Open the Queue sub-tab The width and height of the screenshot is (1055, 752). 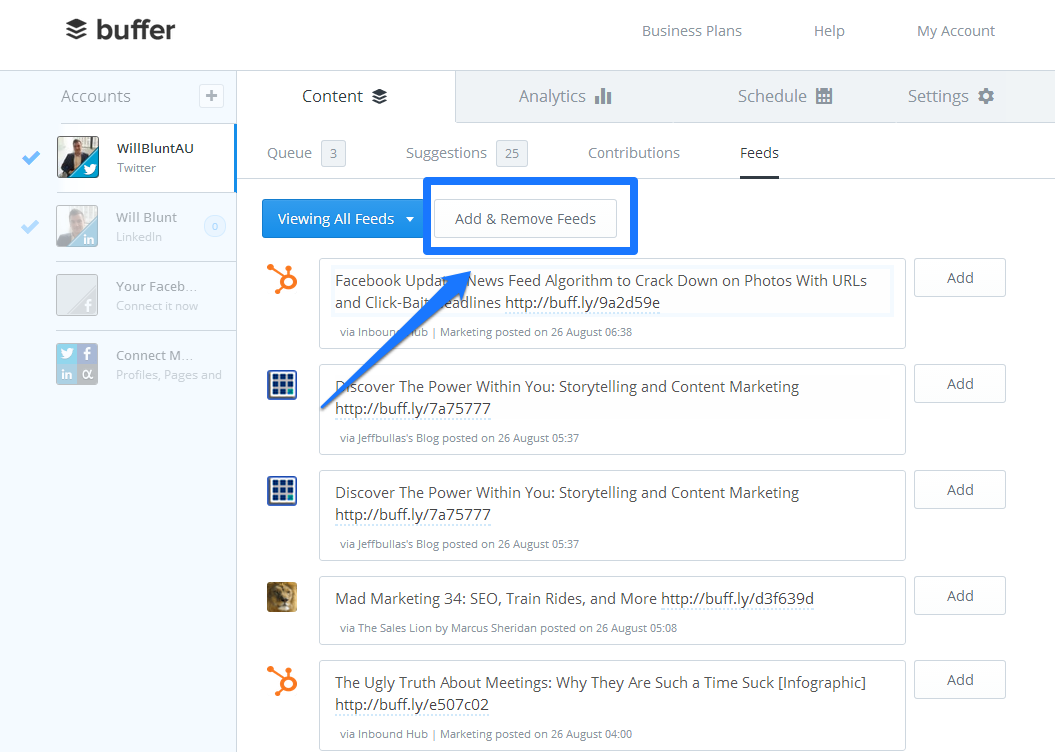pos(289,153)
